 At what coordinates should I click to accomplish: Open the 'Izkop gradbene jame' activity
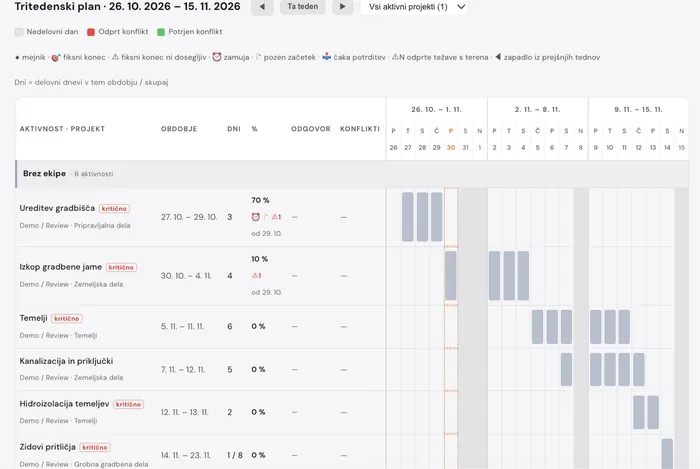(x=61, y=267)
